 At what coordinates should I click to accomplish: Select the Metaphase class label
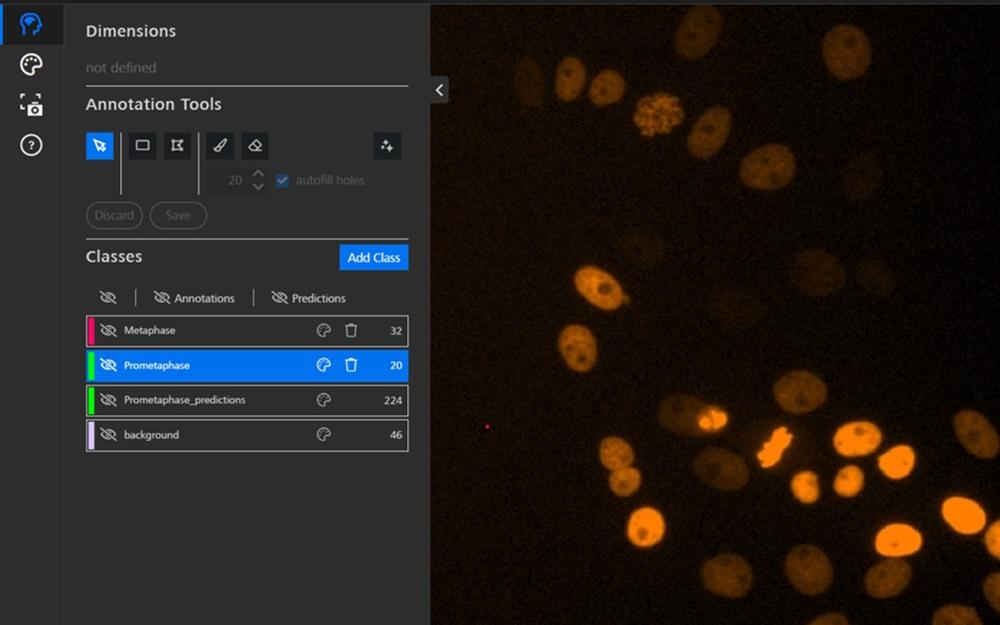coord(149,330)
